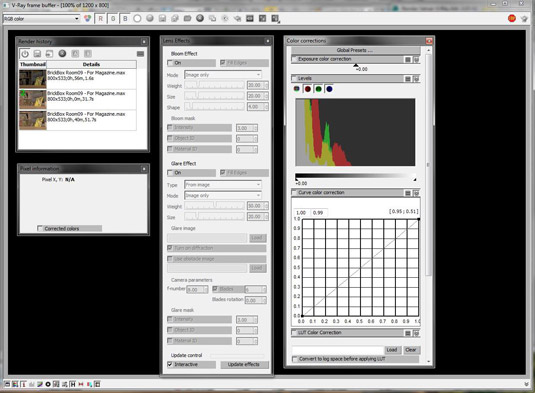
Task: Toggle the blue channel B button
Action: pos(125,18)
